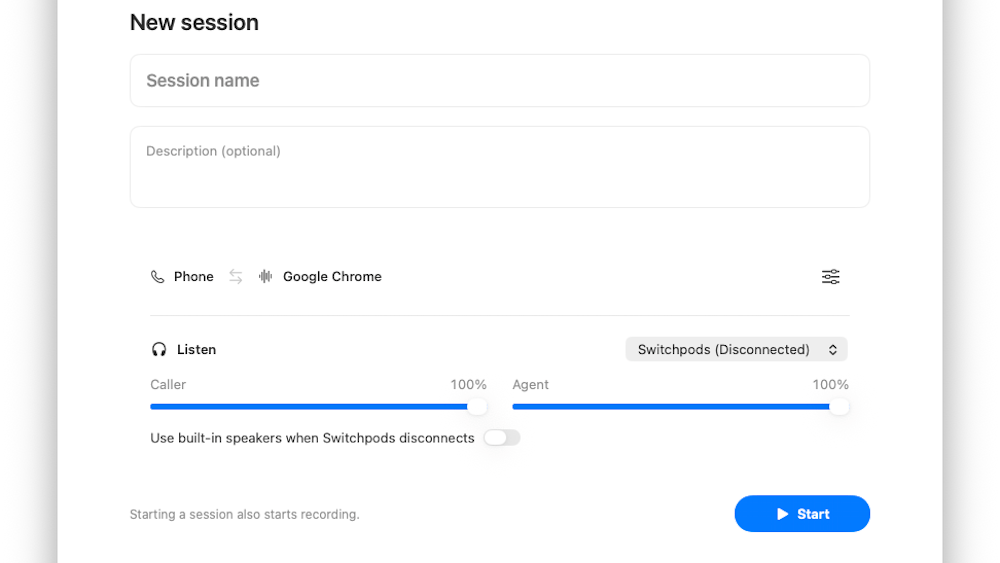Adjust the Agent volume slider

[680, 407]
